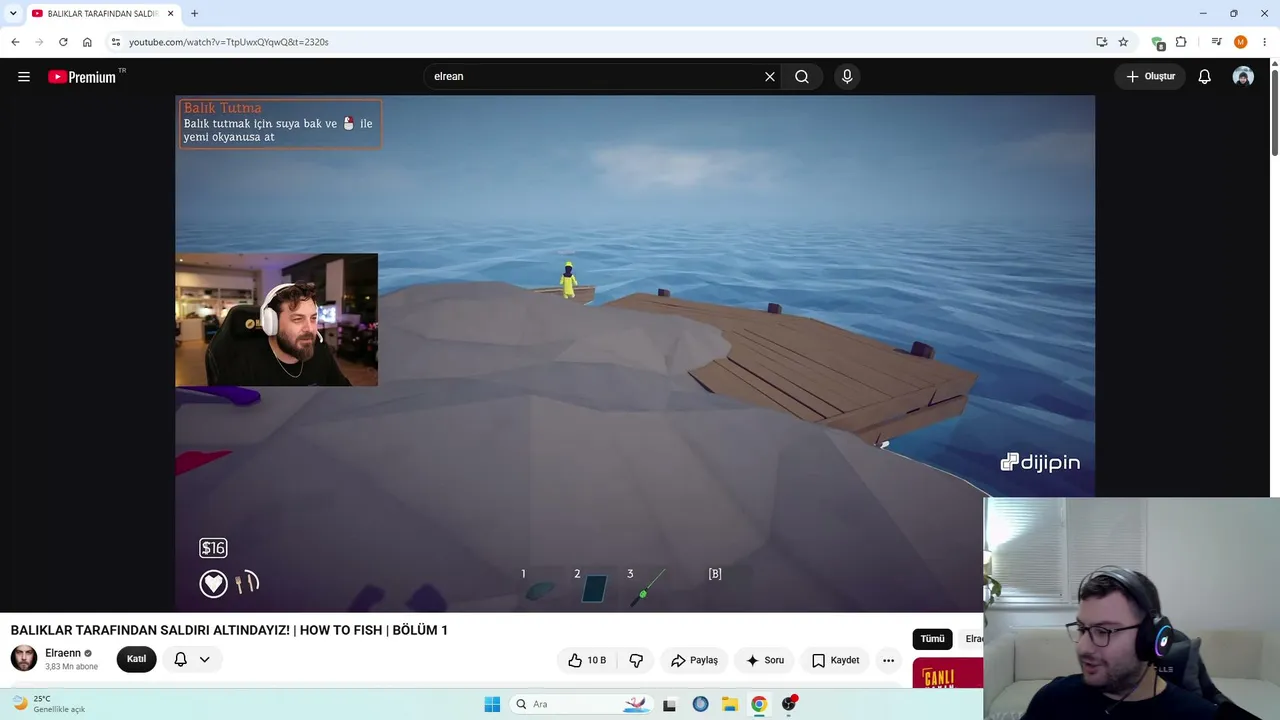Clear the search text with the X

(x=770, y=76)
